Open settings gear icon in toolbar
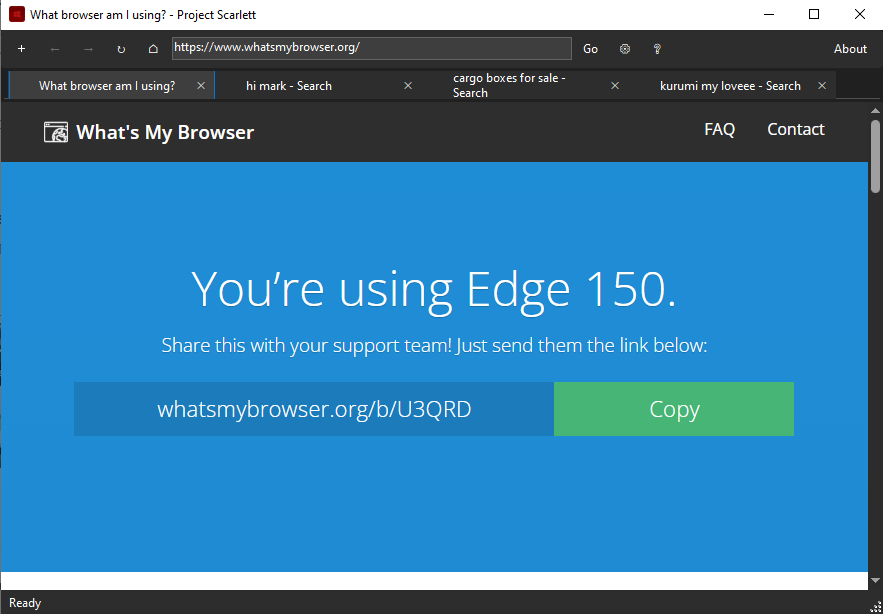 pyautogui.click(x=625, y=49)
